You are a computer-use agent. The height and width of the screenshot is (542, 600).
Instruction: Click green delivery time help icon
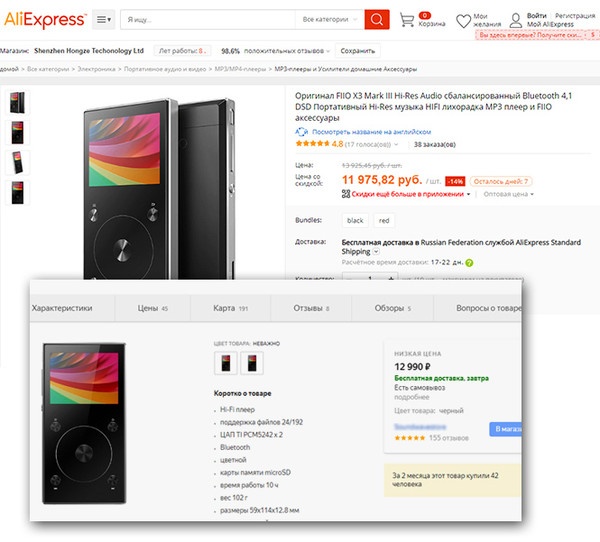469,262
